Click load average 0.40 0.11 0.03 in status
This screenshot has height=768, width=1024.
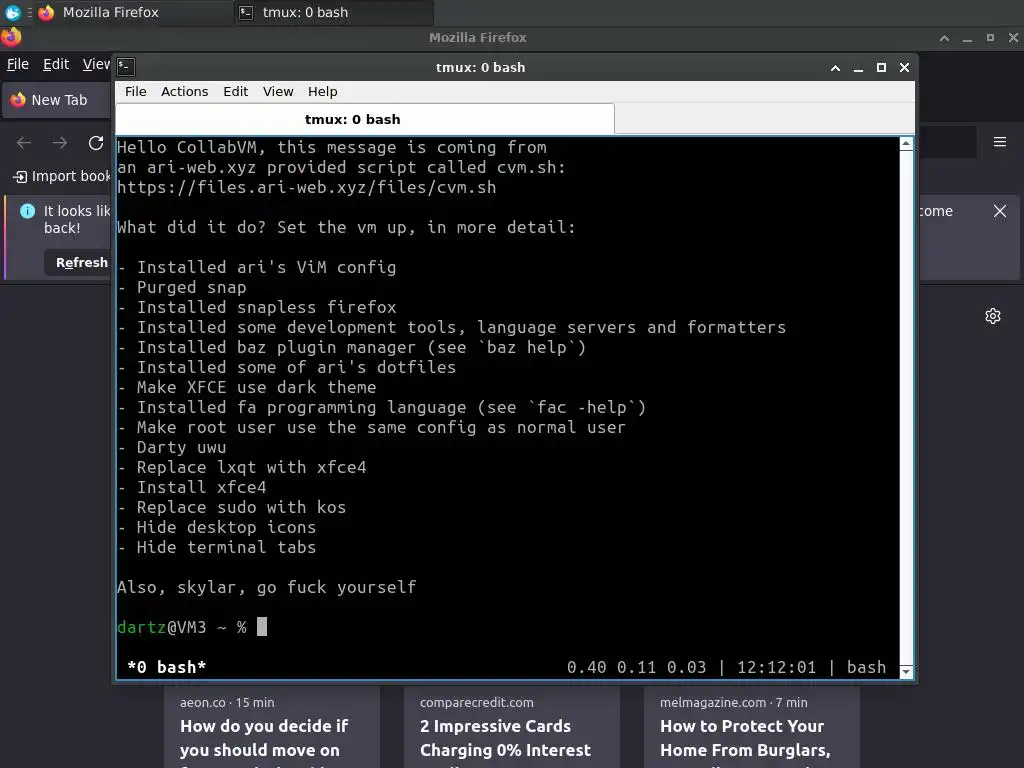pyautogui.click(x=637, y=667)
